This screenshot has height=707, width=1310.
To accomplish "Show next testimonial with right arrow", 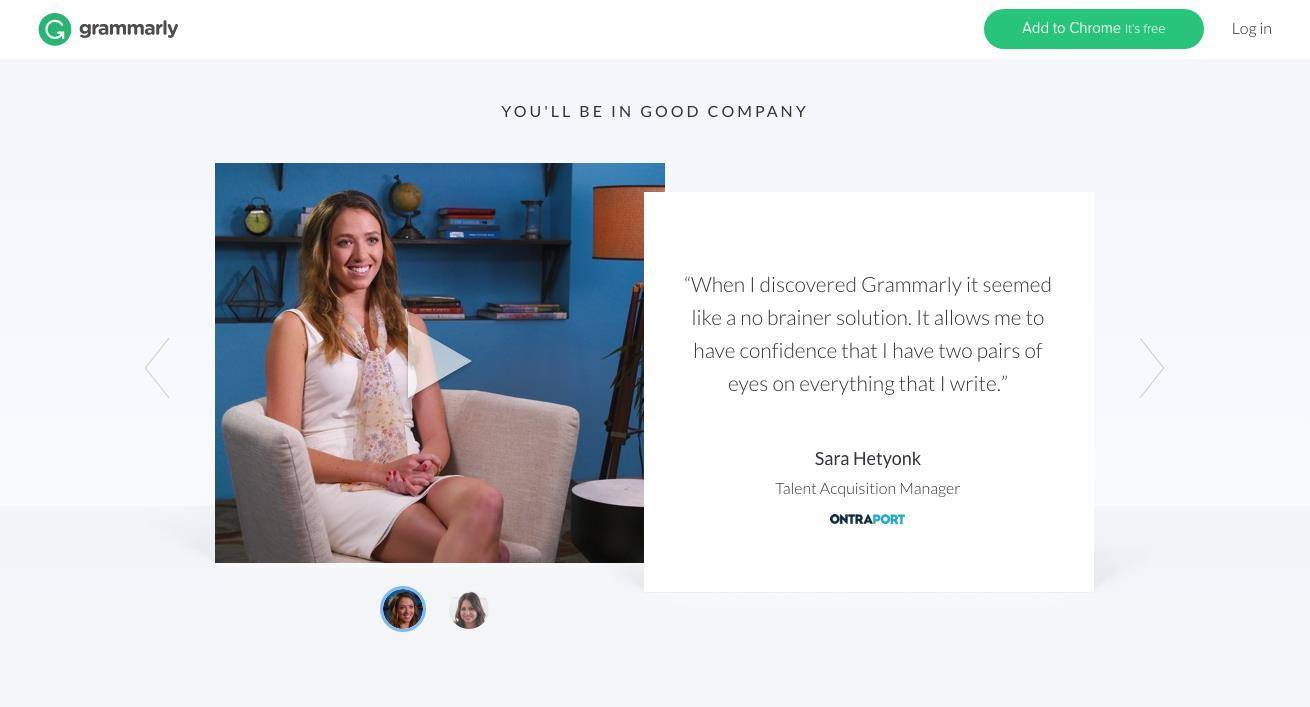I will point(1152,367).
